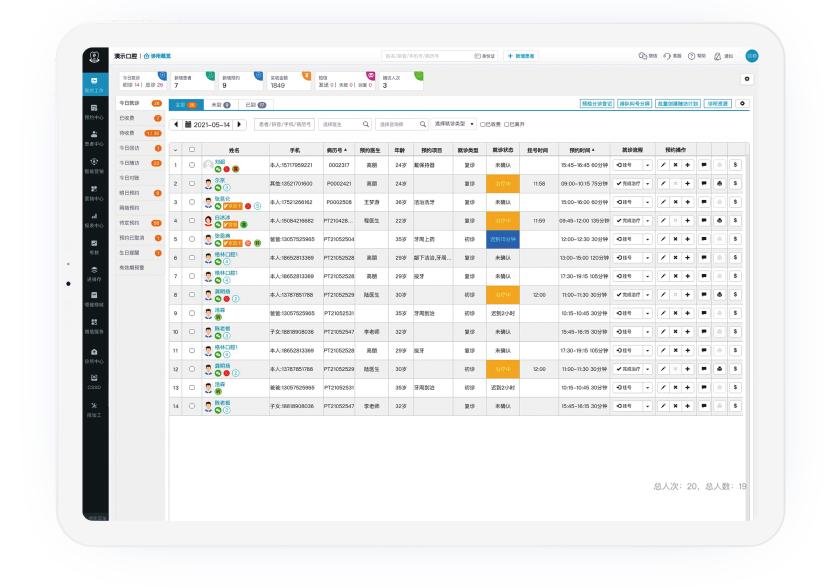The height and width of the screenshot is (588, 832).
Task: Select the top left-panel item with orange badge
Action: click(x=140, y=103)
